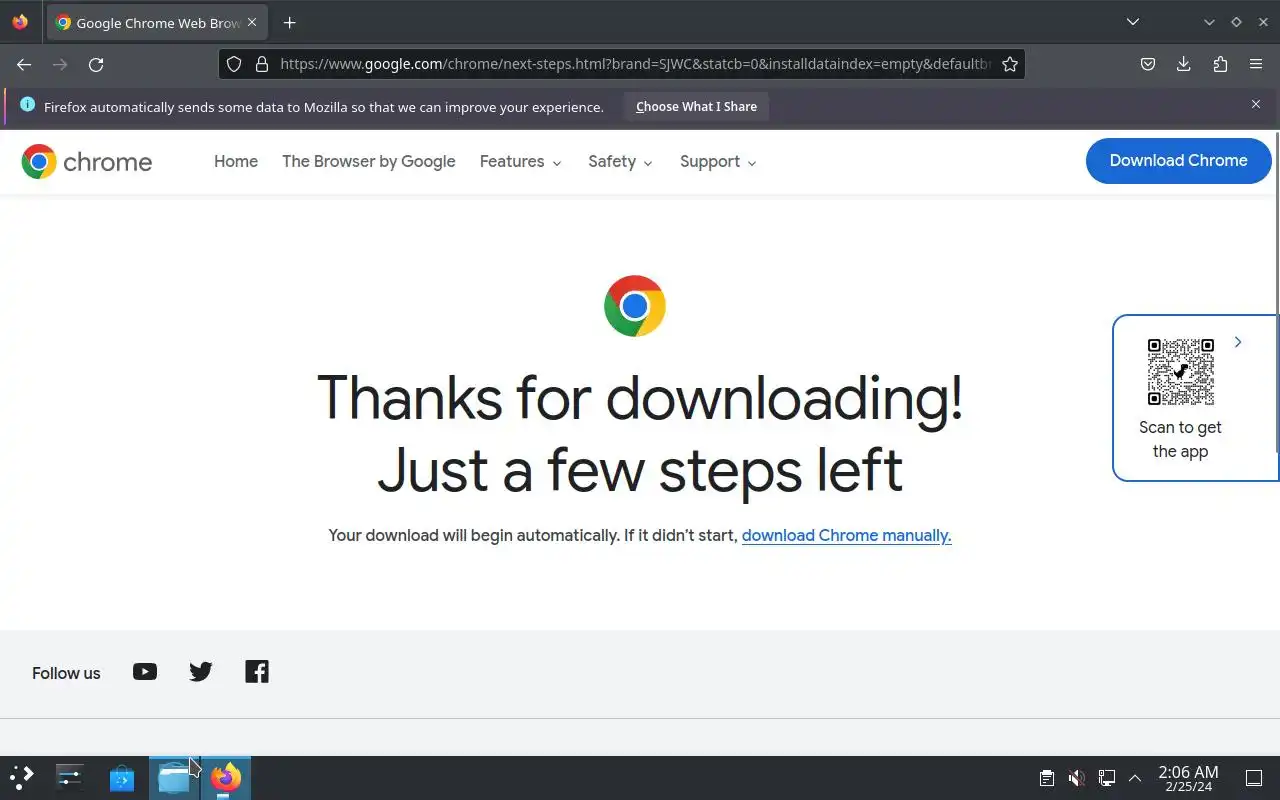Reload the current page
The image size is (1280, 800).
(96, 64)
